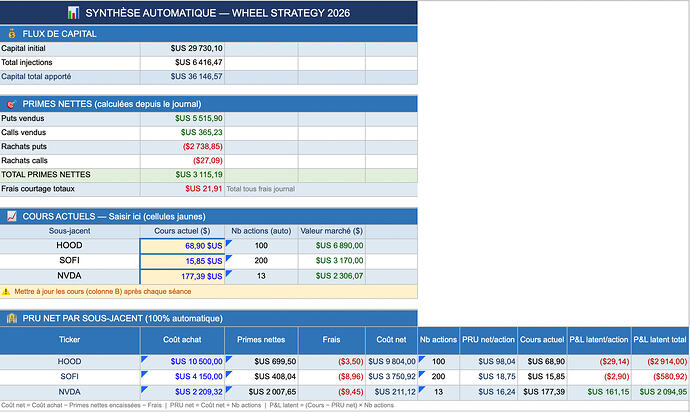The height and width of the screenshot is (412, 690).
Task: Select the SOFI ticker cell in PRU table
Action: pos(70,376)
